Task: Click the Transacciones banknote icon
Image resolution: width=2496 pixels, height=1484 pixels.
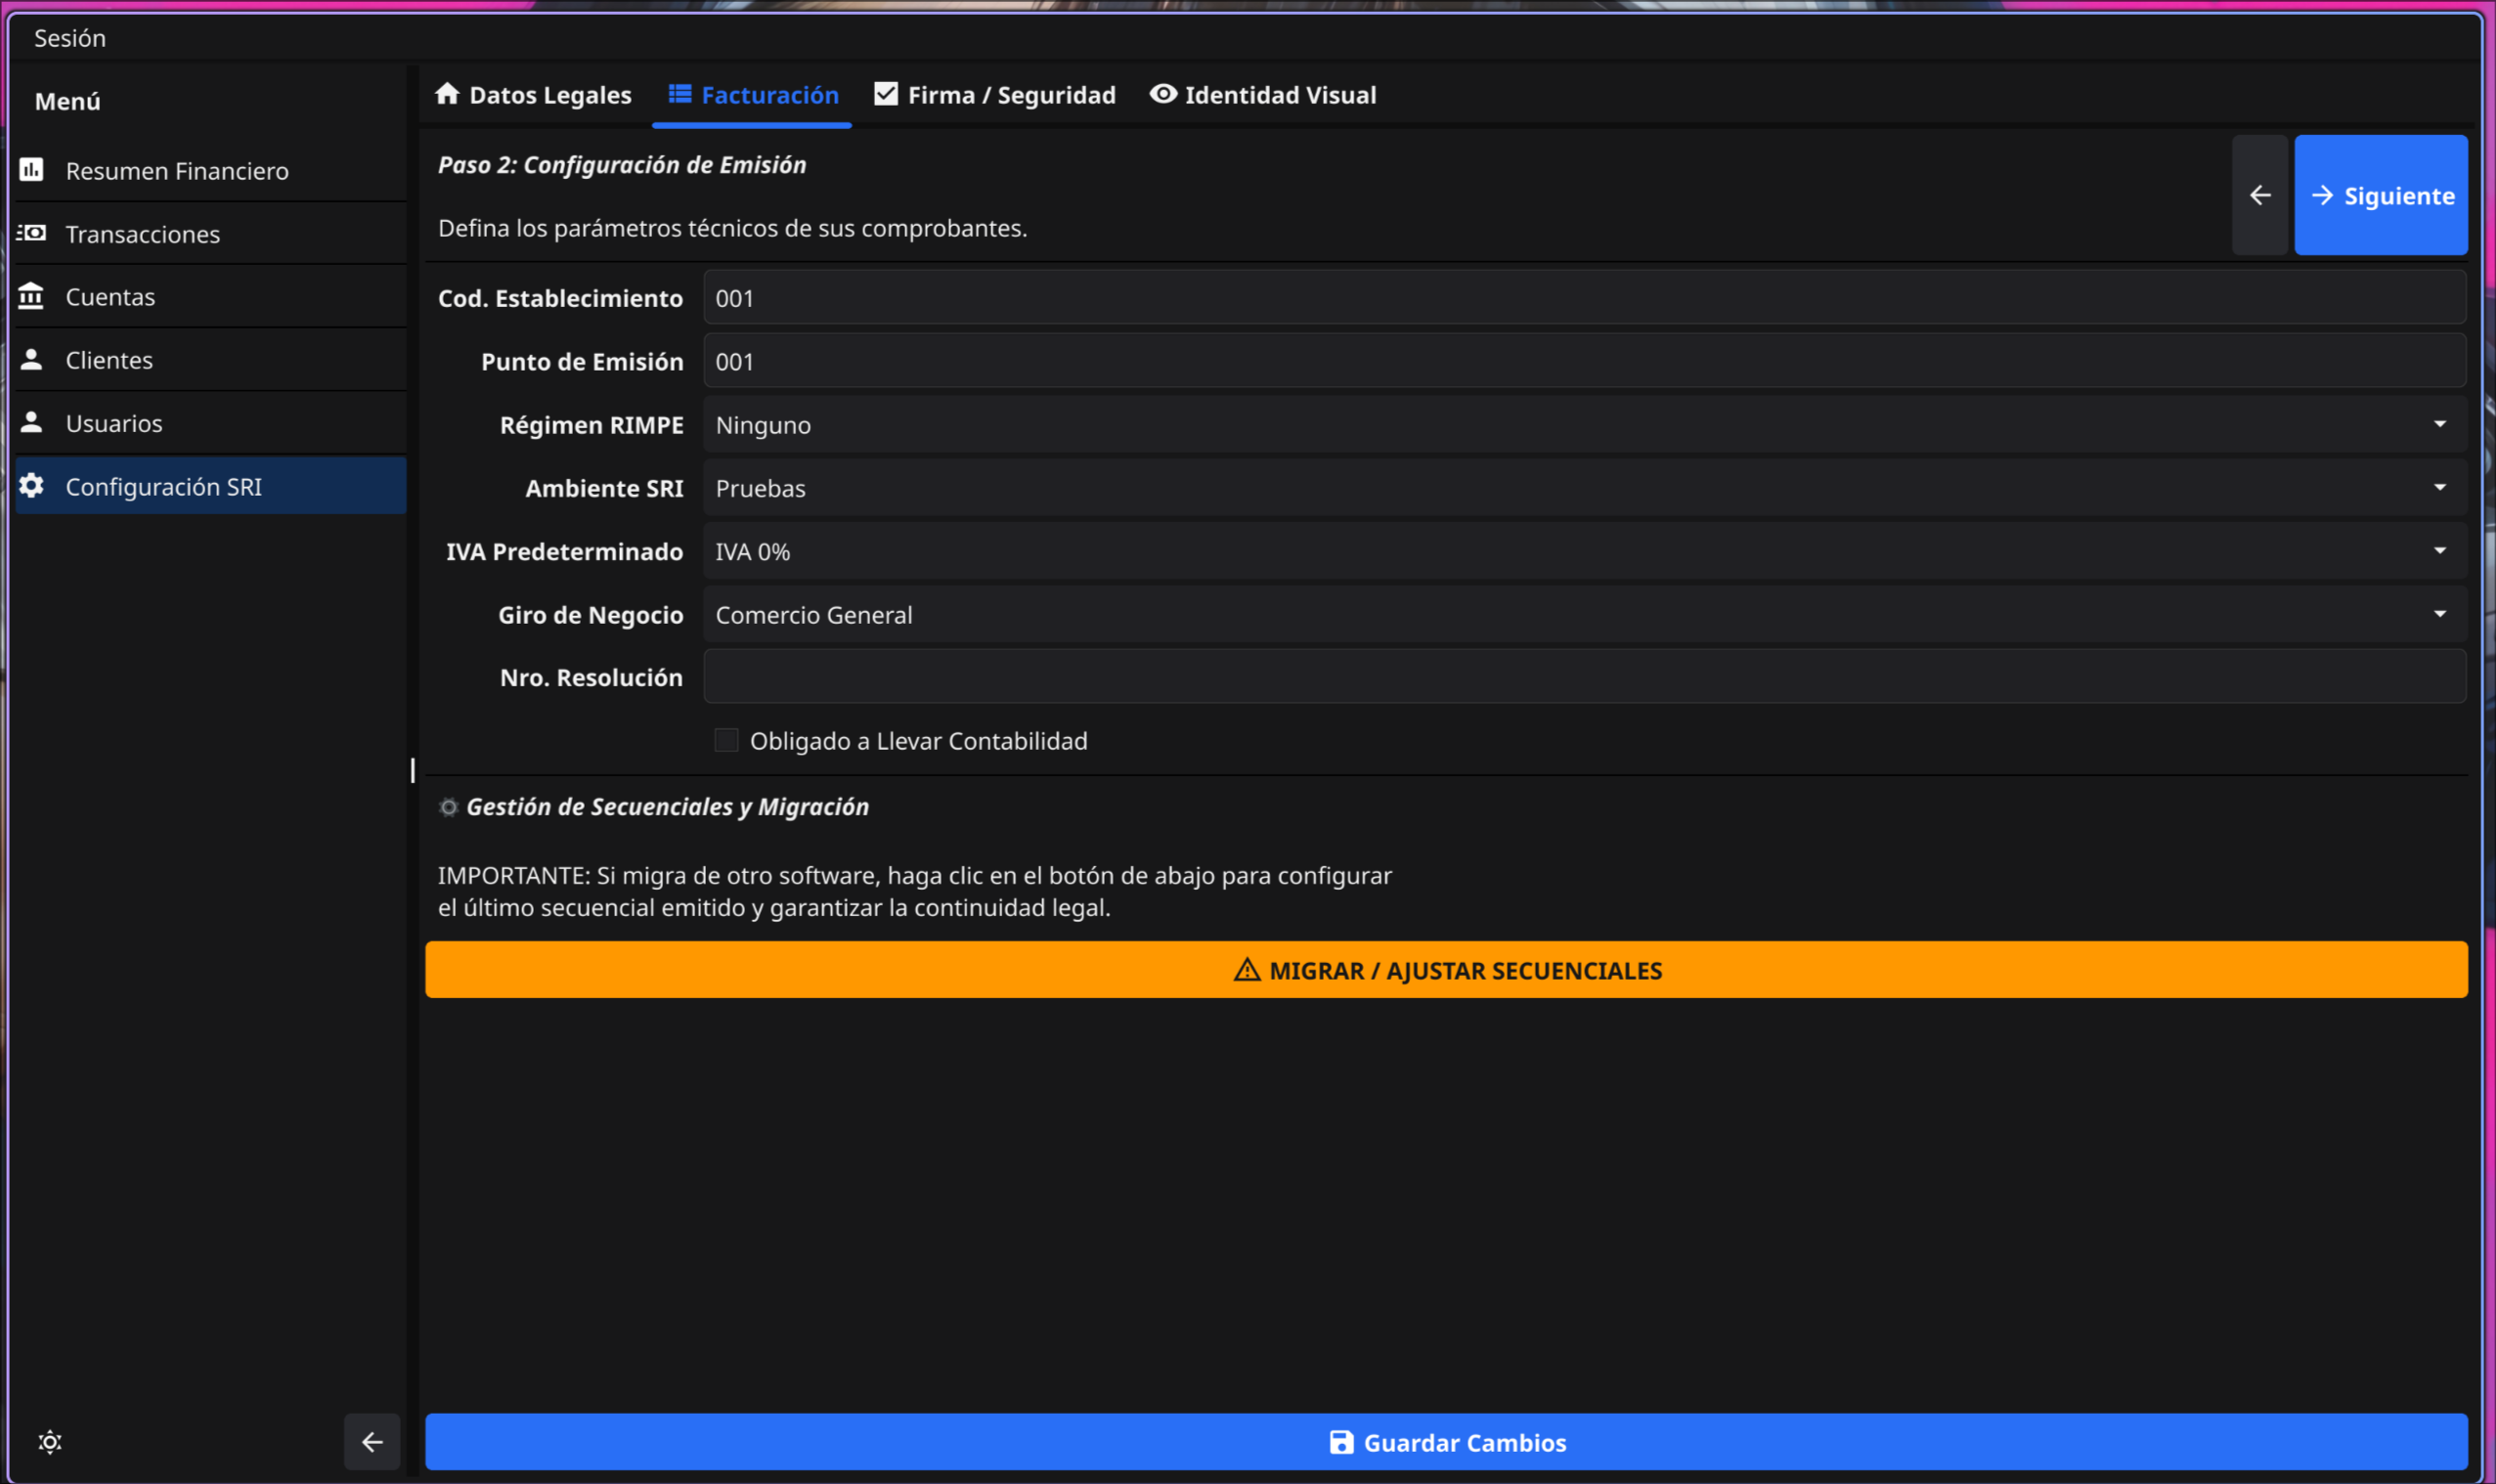Action: point(31,233)
